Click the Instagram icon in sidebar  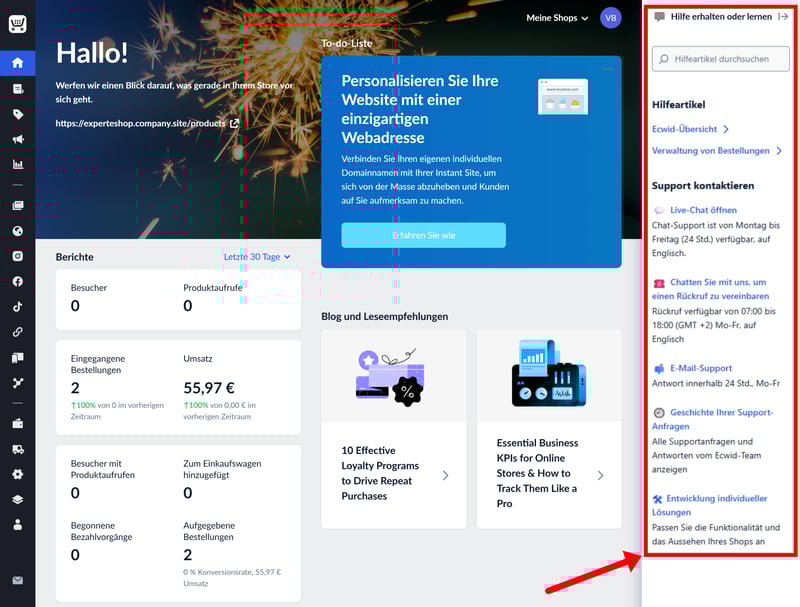17,256
